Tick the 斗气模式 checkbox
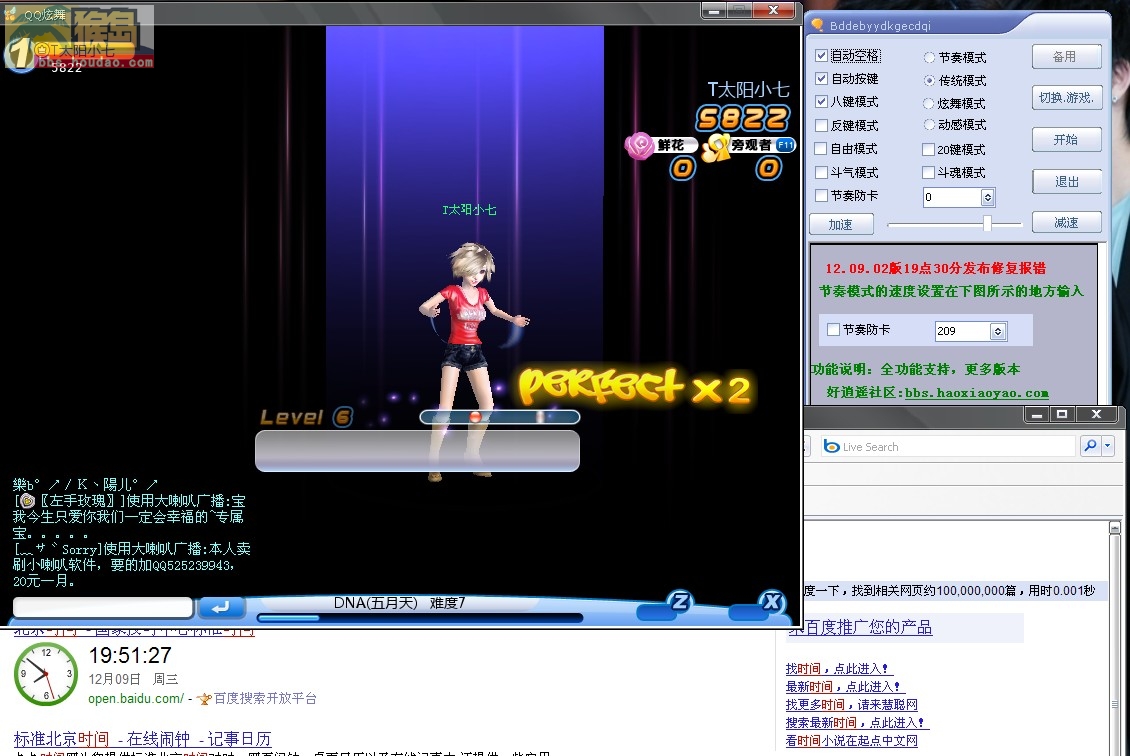The width and height of the screenshot is (1130, 756). click(x=821, y=172)
